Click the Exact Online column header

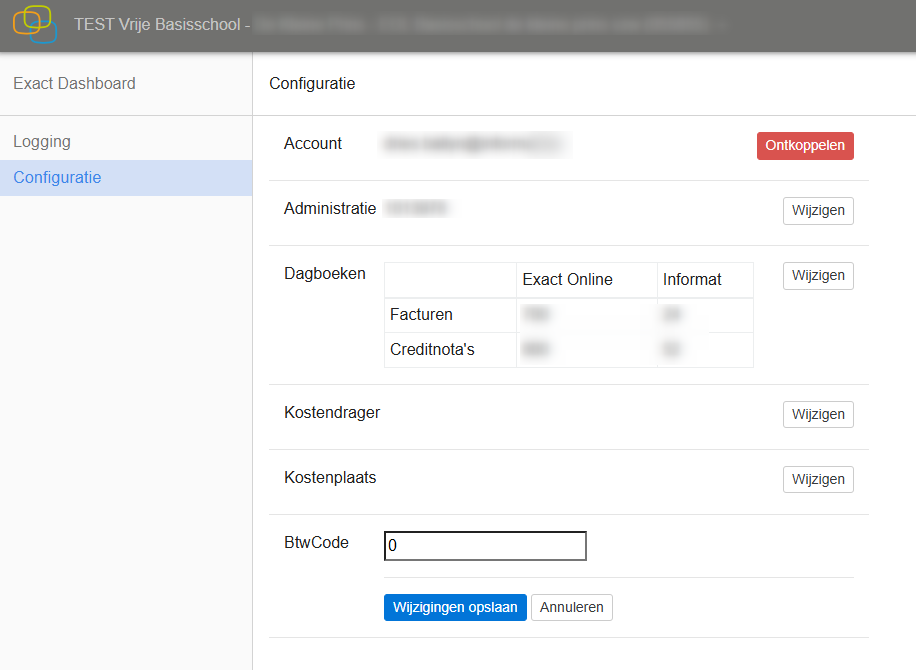pos(567,280)
